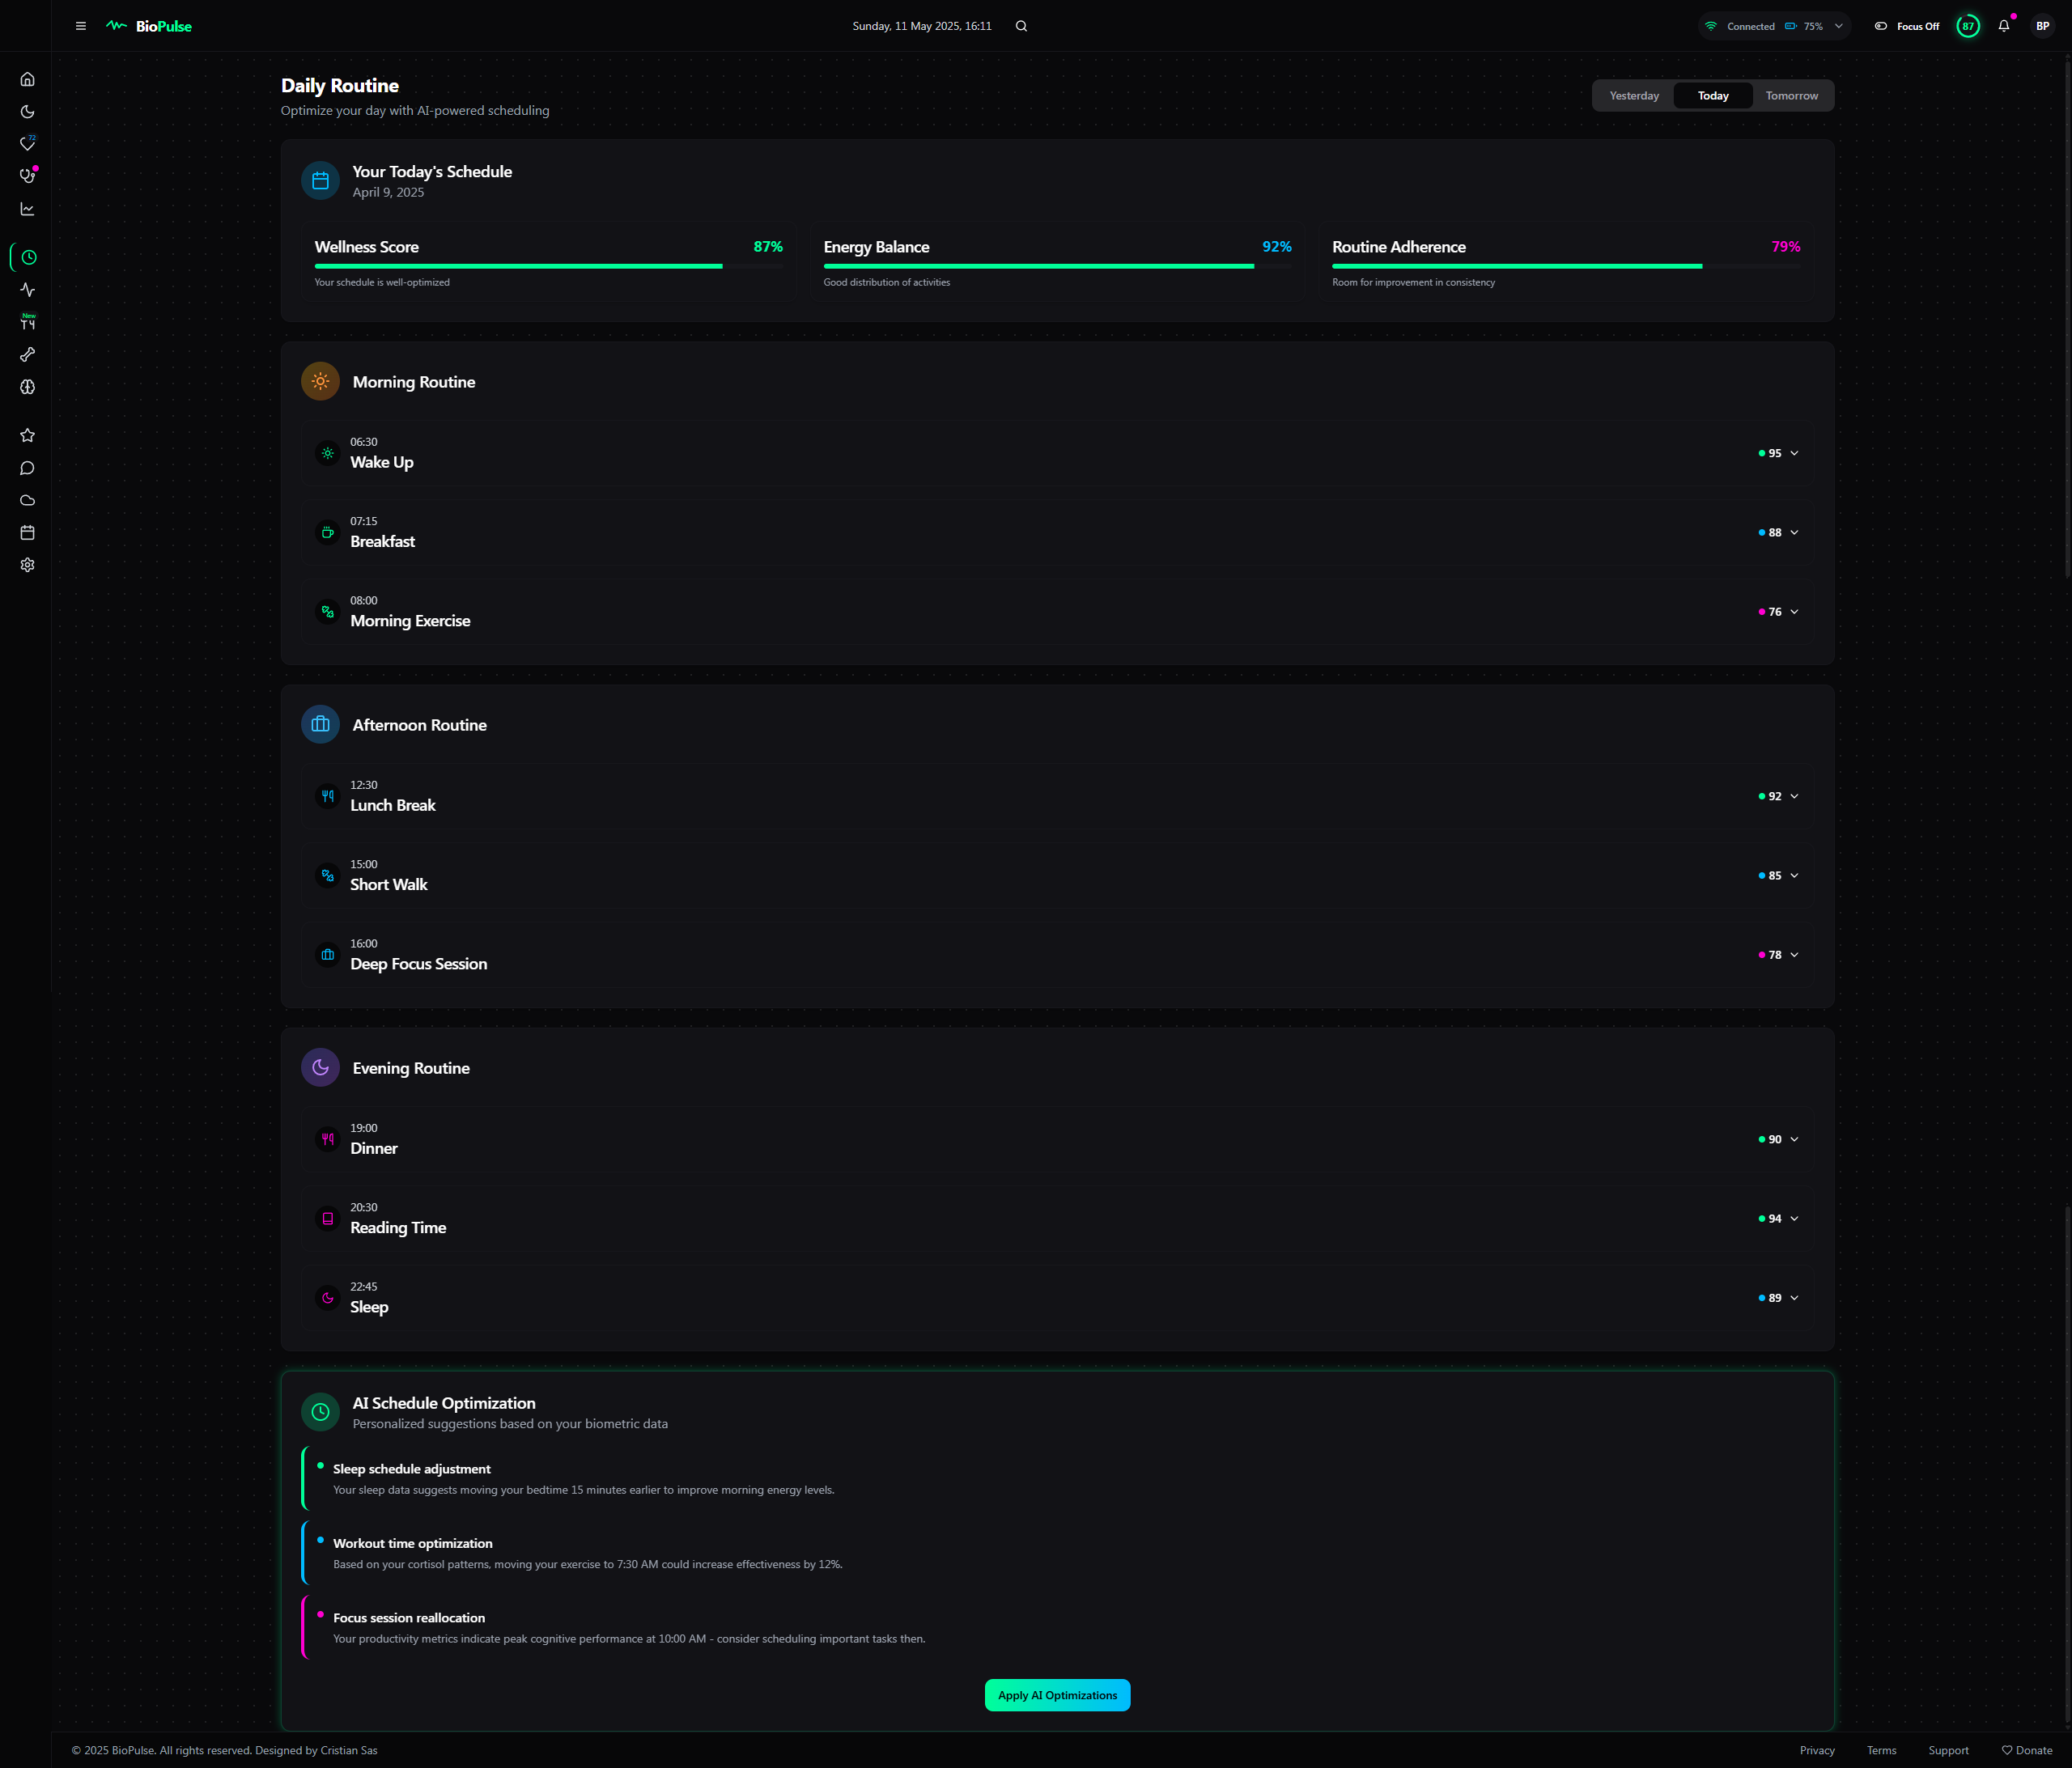
Task: Open the line chart analytics icon
Action: (28, 209)
